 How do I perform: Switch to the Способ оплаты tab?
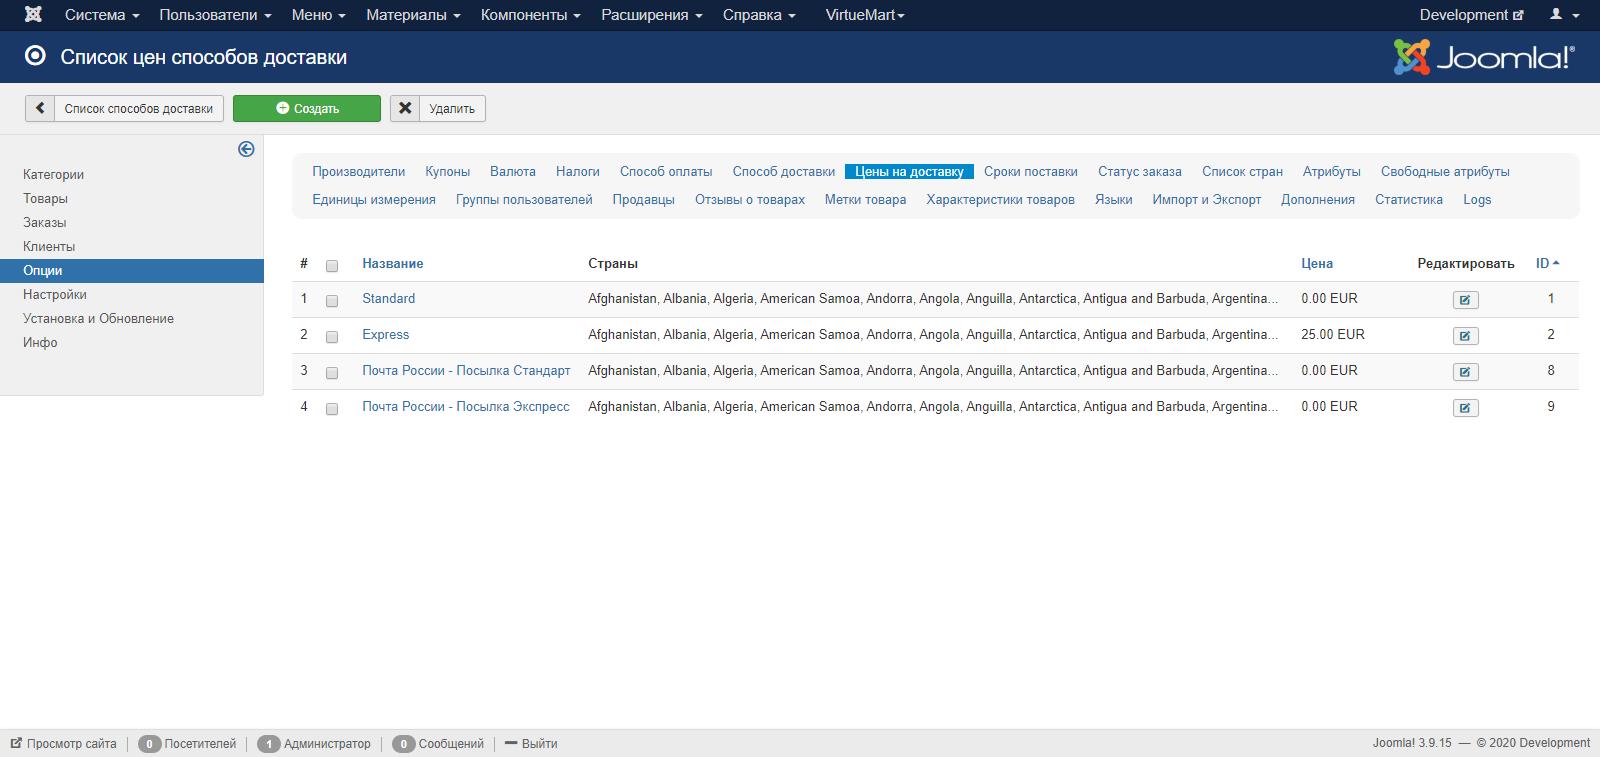(666, 171)
